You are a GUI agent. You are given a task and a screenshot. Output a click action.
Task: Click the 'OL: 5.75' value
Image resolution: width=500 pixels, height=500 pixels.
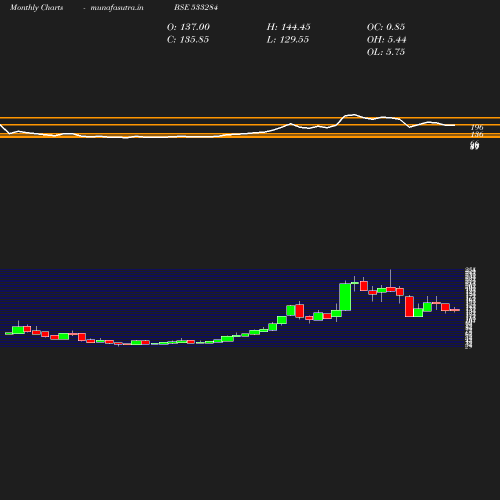pos(386,52)
